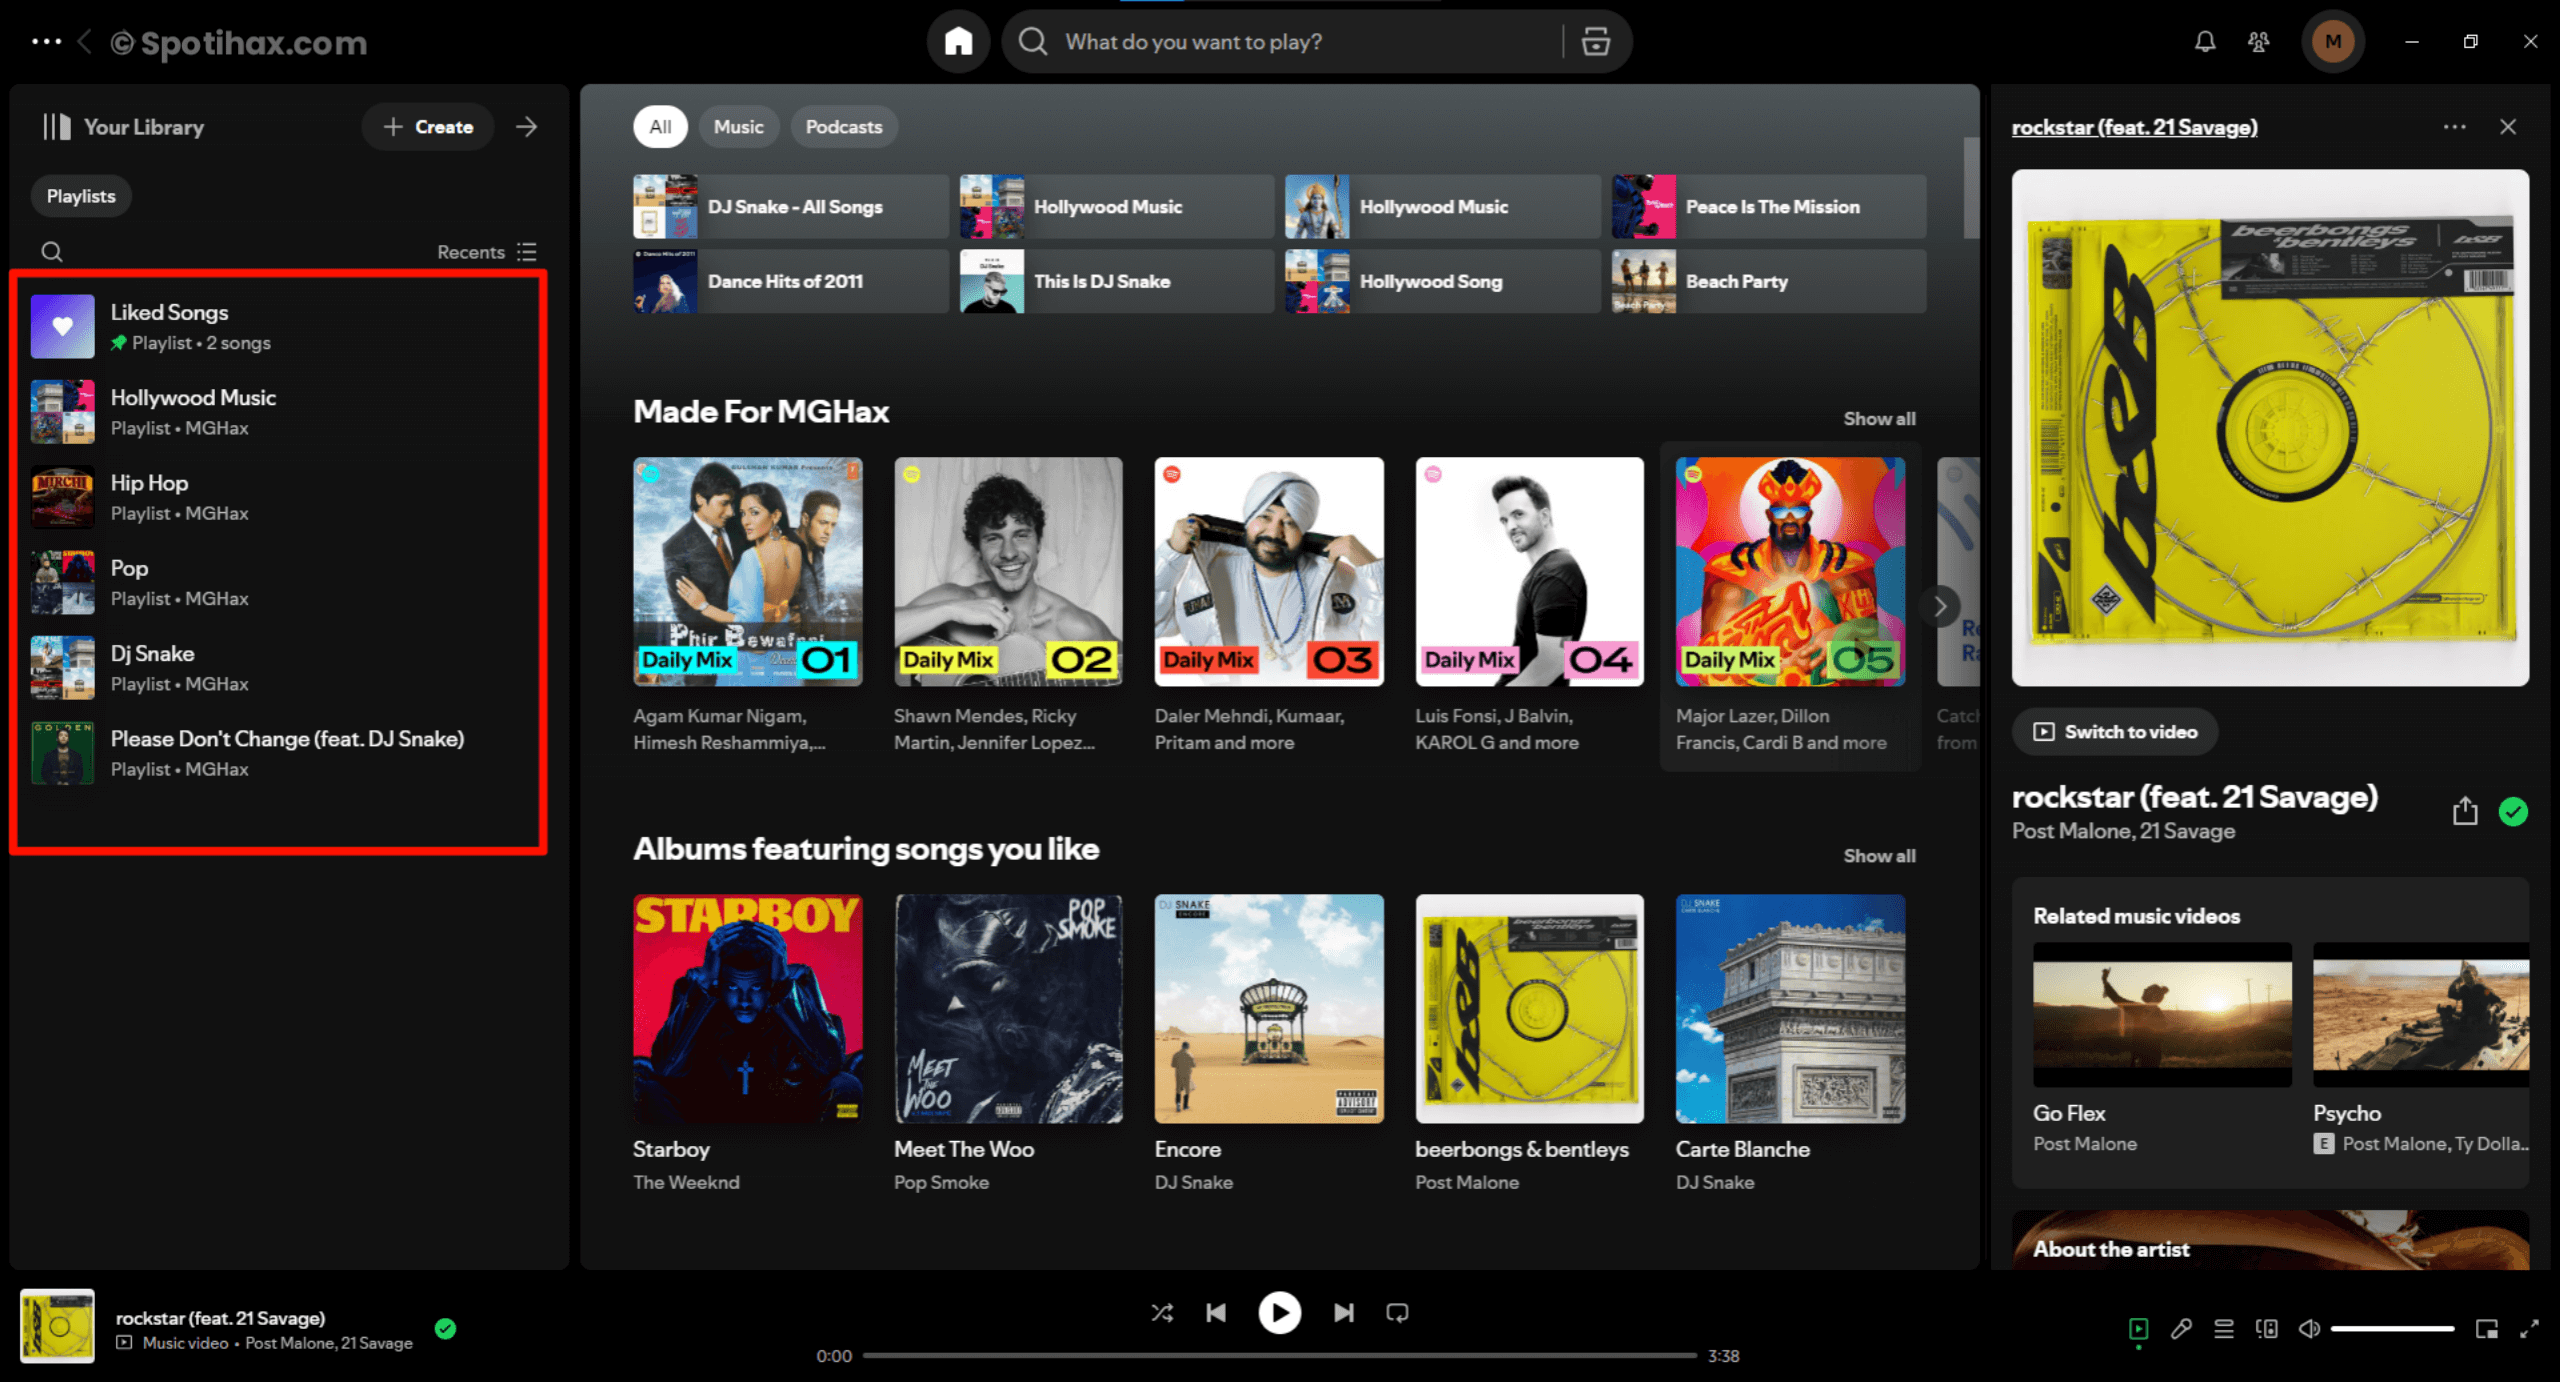2560x1382 pixels.
Task: Close the now playing panel
Action: 2507,126
